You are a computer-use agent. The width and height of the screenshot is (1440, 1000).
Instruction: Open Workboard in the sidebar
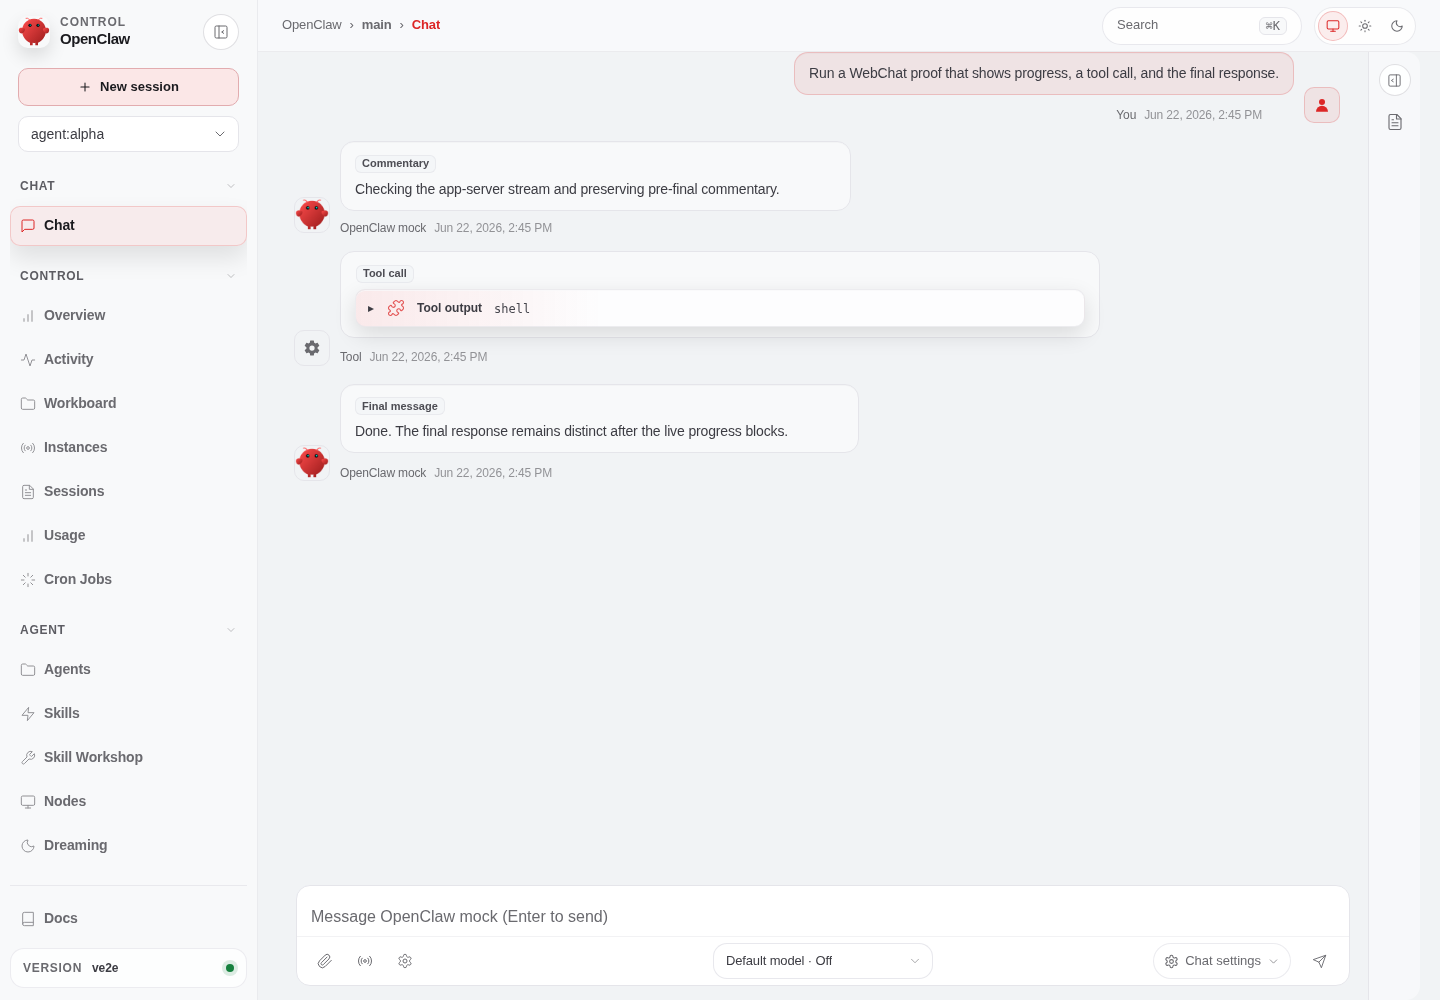click(128, 403)
